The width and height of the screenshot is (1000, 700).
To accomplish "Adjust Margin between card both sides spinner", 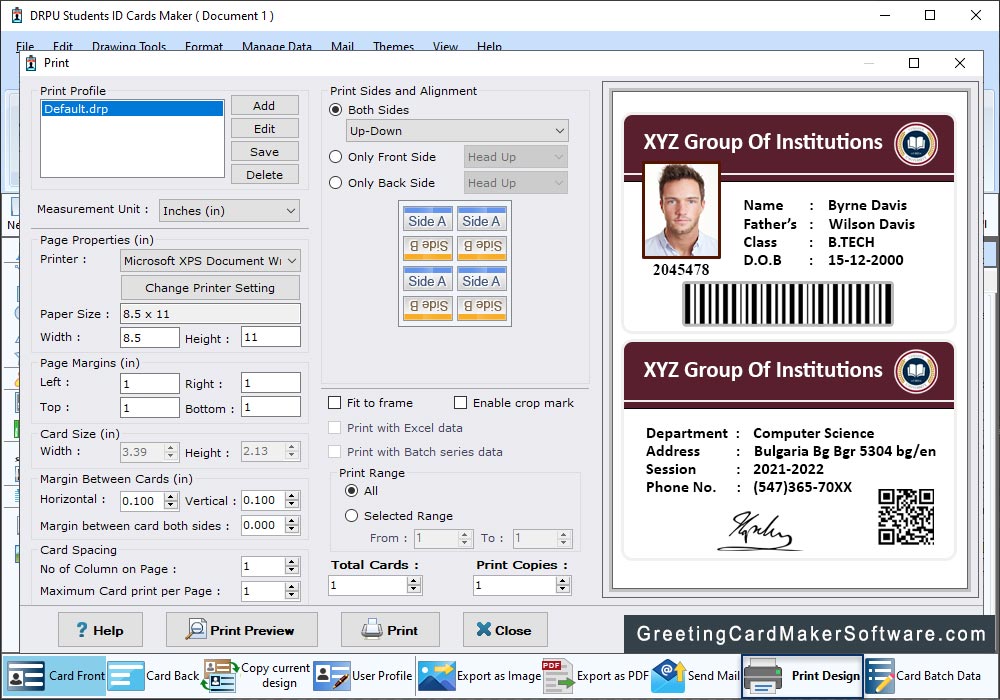I will click(292, 525).
